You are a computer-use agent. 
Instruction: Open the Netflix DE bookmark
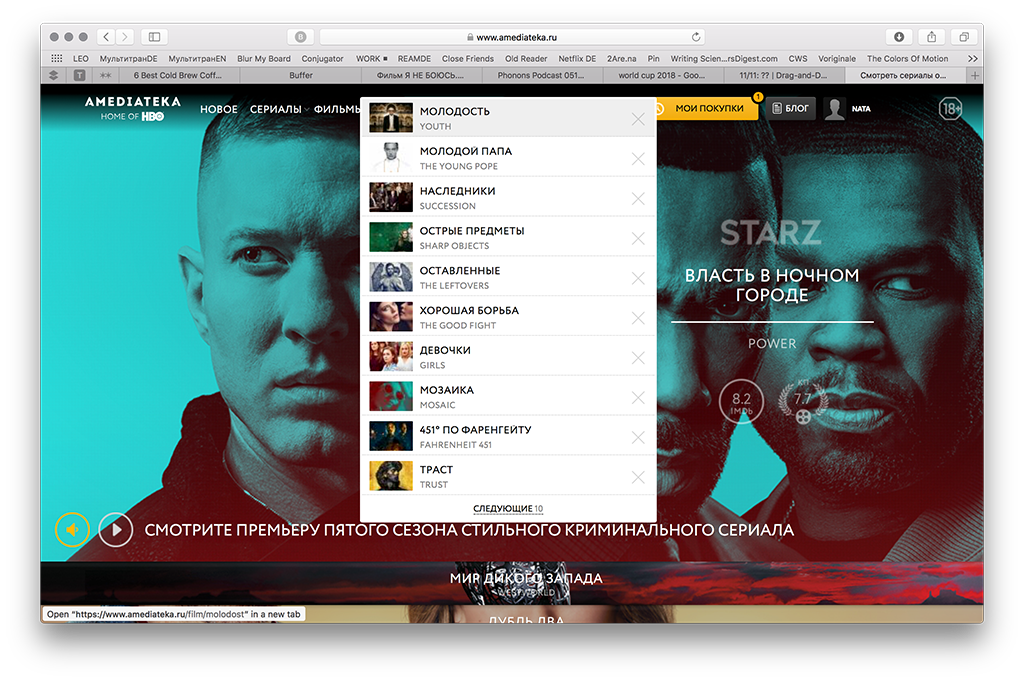[x=577, y=58]
